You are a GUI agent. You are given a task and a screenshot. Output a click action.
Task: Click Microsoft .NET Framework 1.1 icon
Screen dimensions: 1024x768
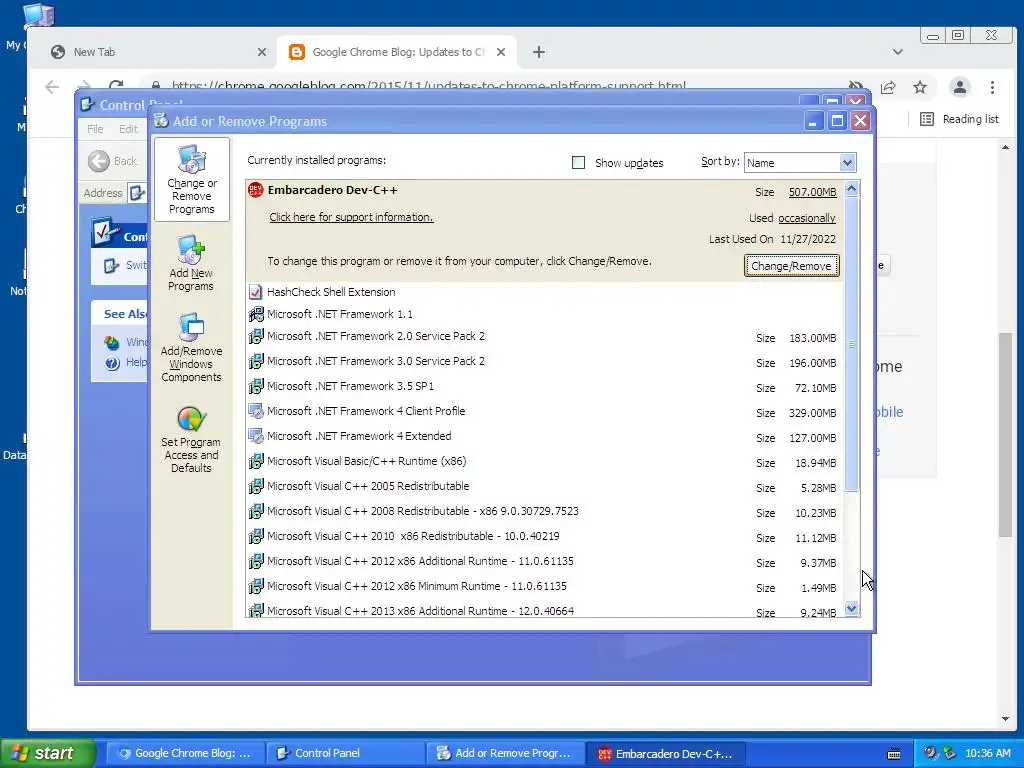[x=256, y=314]
